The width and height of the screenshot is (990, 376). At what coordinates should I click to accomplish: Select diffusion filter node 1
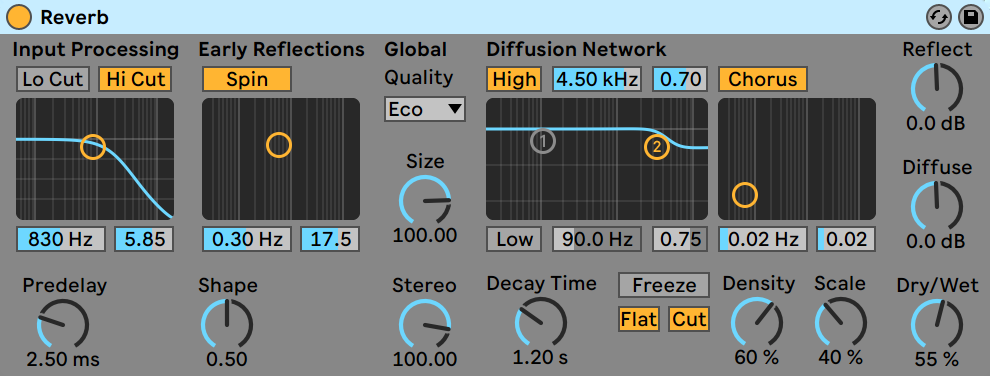(543, 141)
